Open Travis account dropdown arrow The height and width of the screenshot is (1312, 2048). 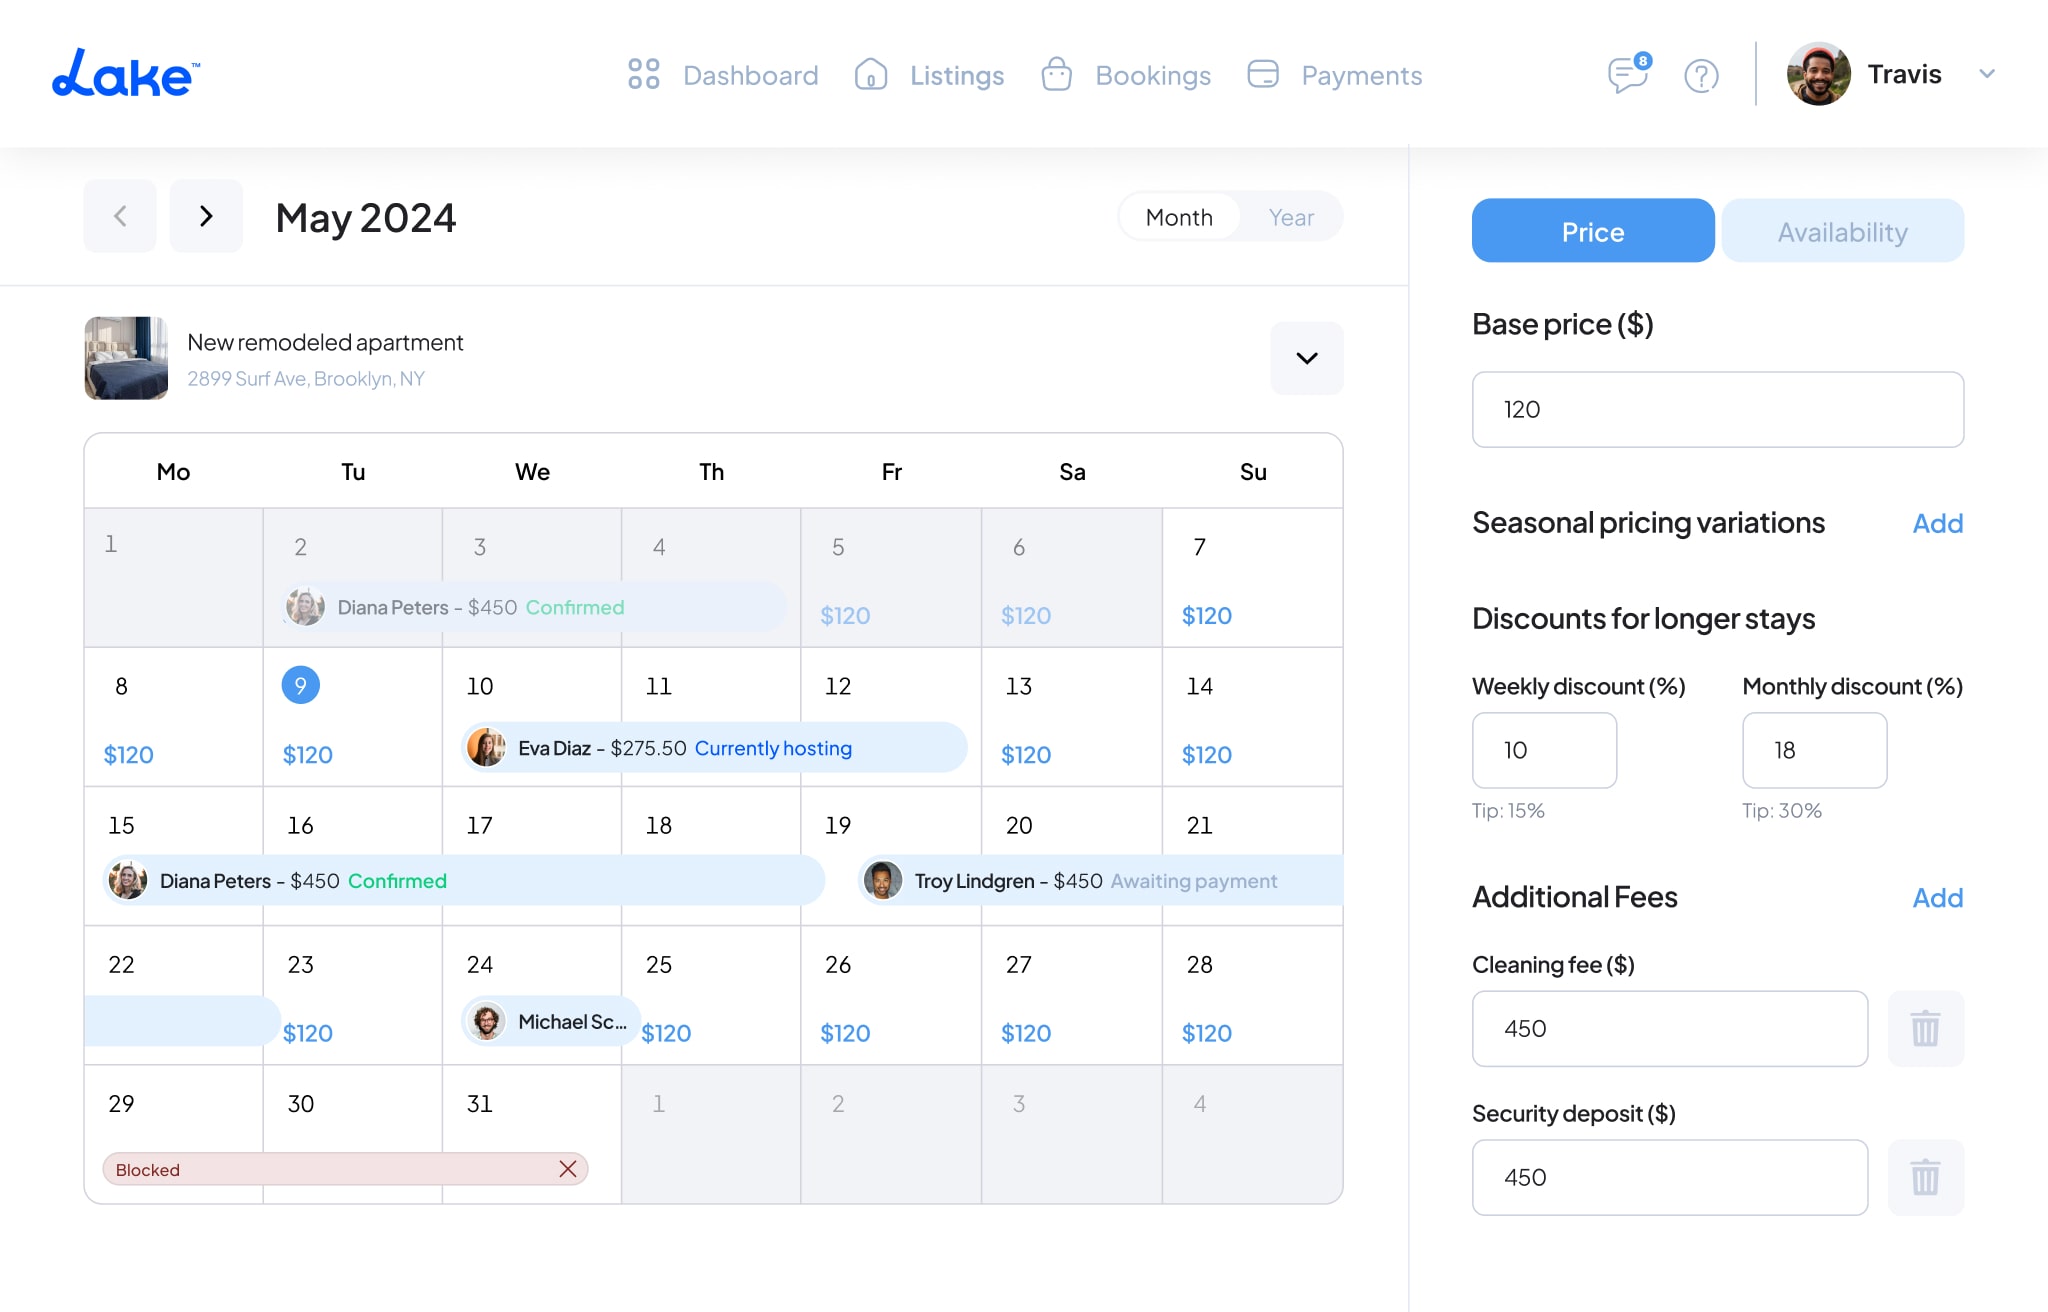click(1987, 74)
